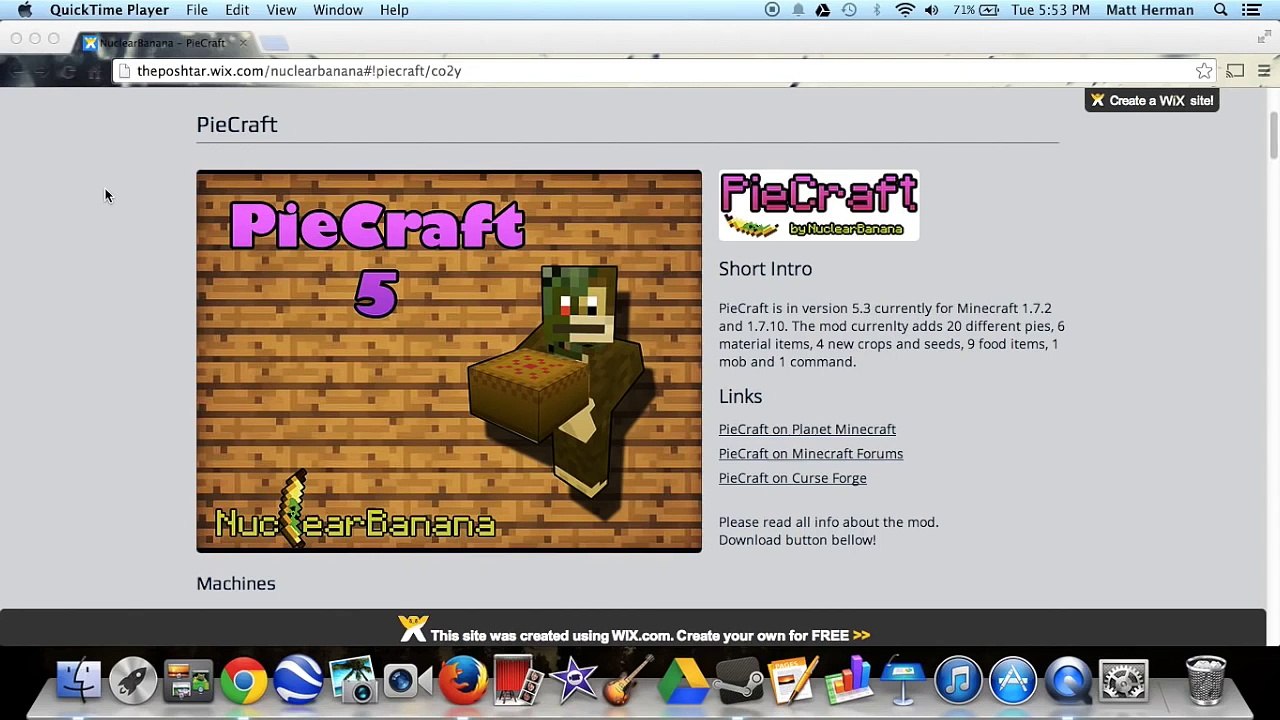The width and height of the screenshot is (1280, 720).
Task: Click the PieCraft by NuclearBanana logo
Action: coord(819,205)
